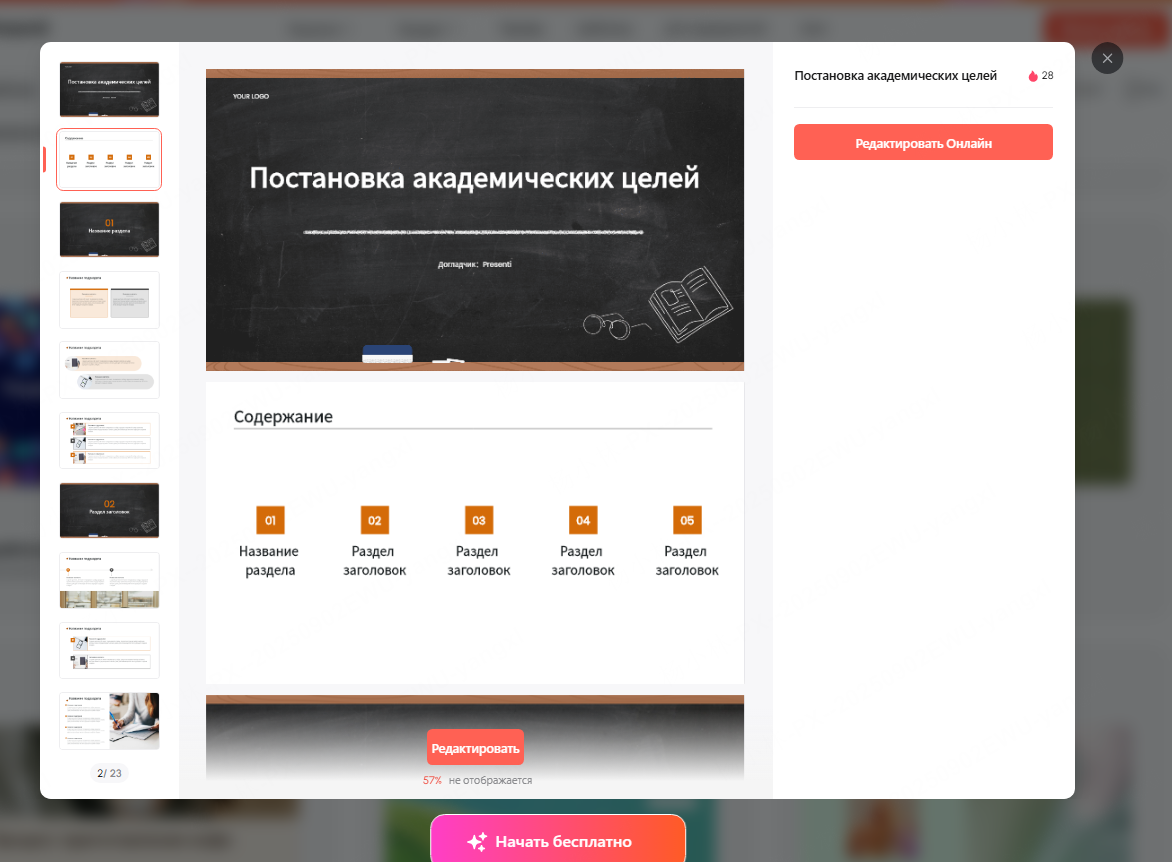The height and width of the screenshot is (862, 1172).
Task: Open the 01 Название раздела thumbnail
Action: tap(109, 229)
